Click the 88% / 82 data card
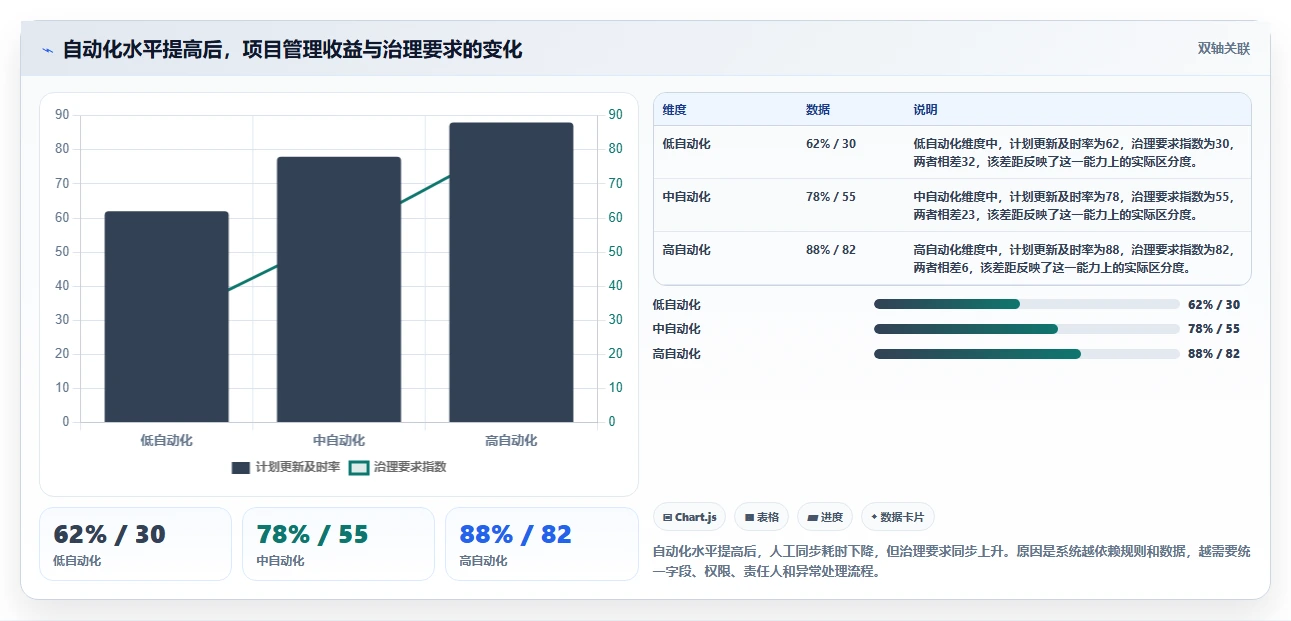Viewport: 1291px width, 621px height. (x=542, y=544)
